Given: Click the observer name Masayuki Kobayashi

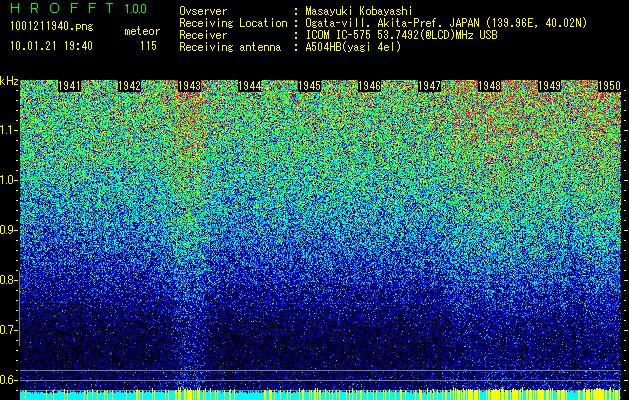Looking at the screenshot, I should click(x=359, y=11).
